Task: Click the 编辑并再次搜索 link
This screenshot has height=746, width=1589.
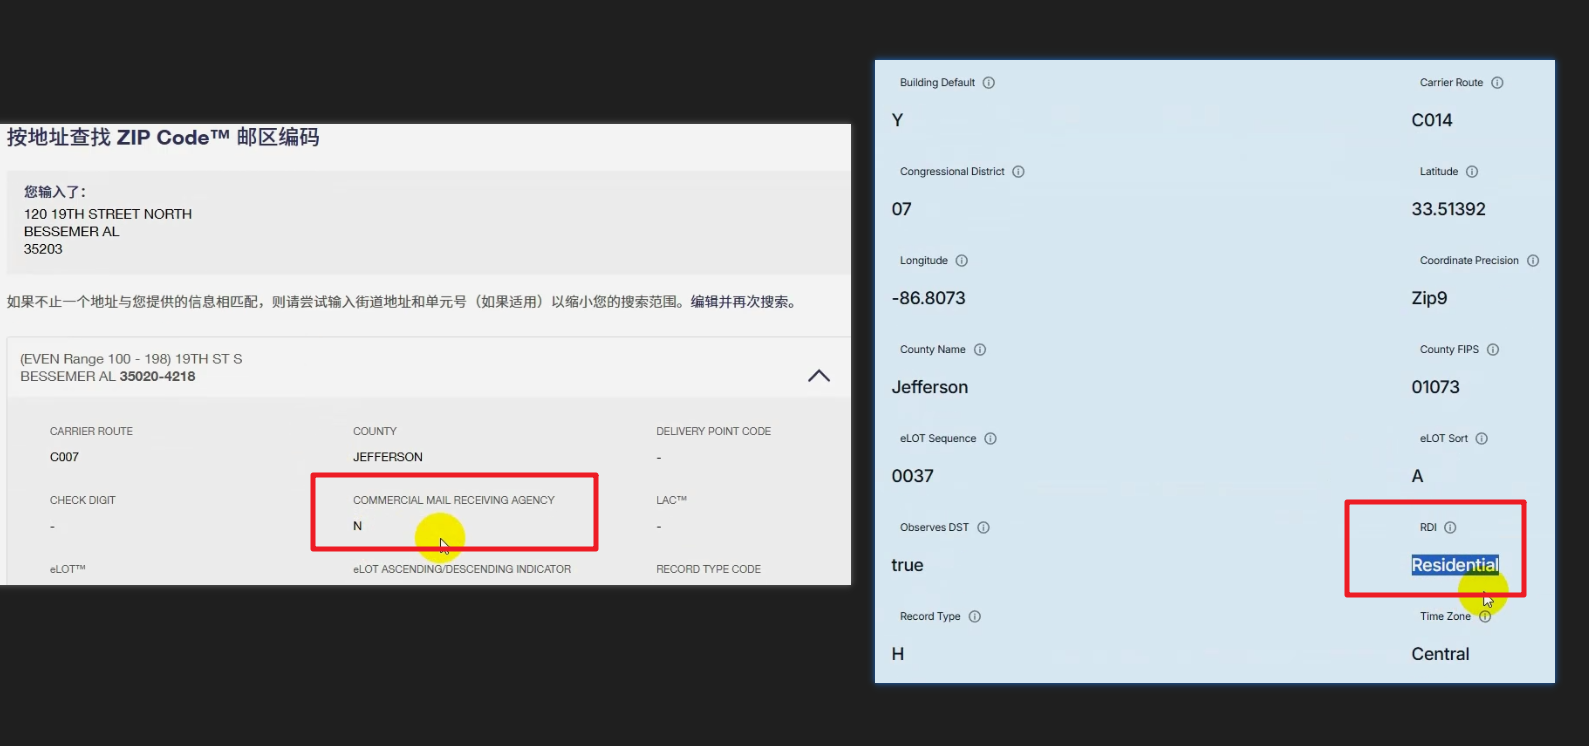Action: 742,302
